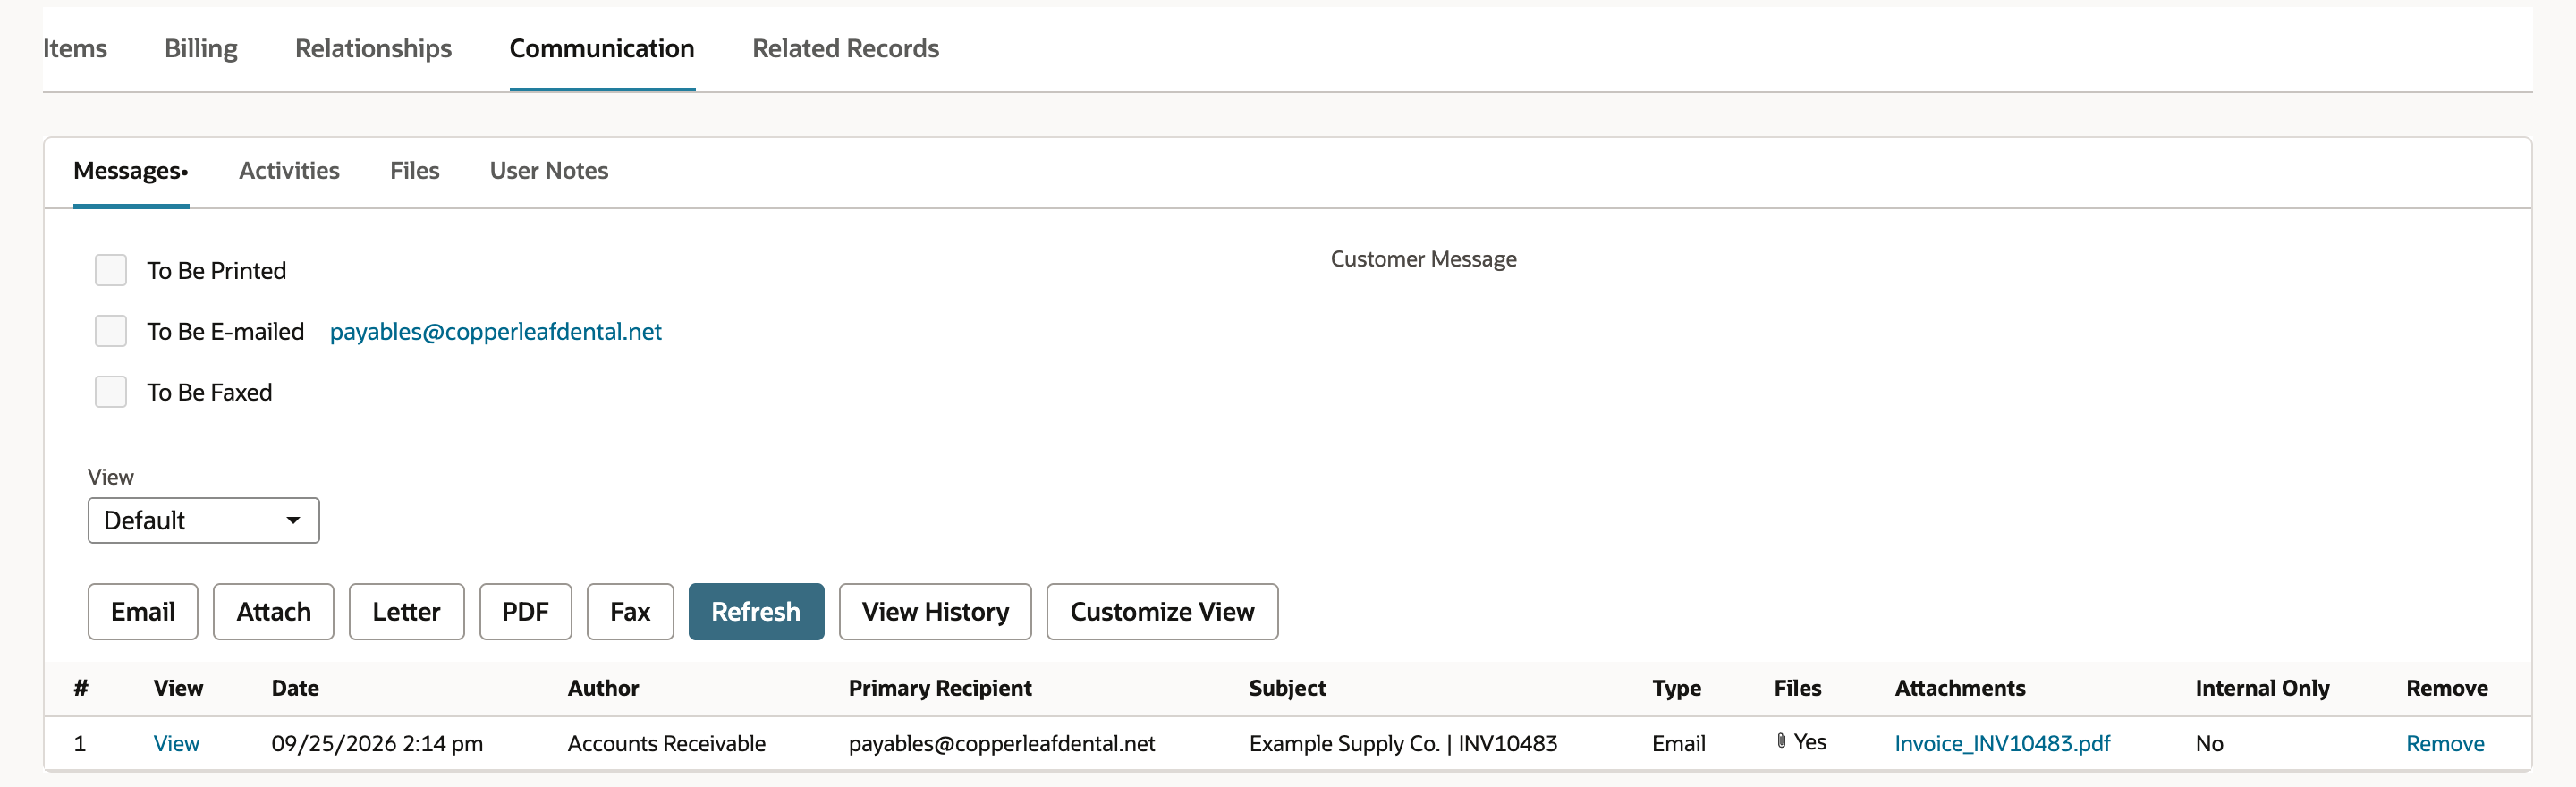Click the Fax button

[630, 611]
